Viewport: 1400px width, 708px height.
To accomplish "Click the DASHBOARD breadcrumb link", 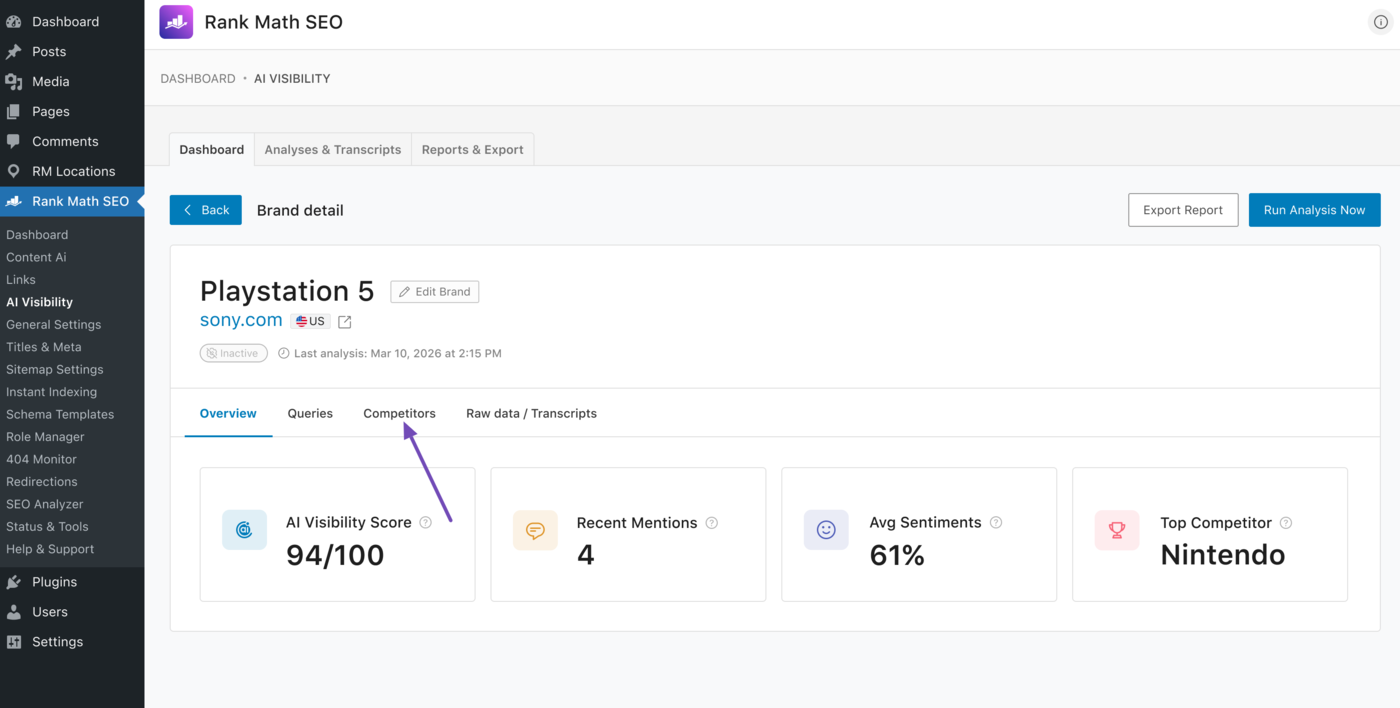I will point(198,78).
